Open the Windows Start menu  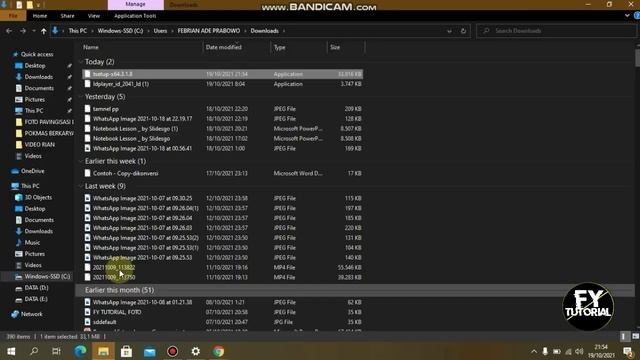pyautogui.click(x=11, y=351)
